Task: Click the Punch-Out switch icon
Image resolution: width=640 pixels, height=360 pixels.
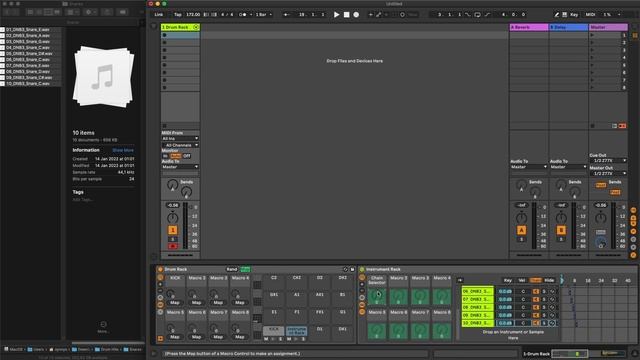Action: (487, 15)
